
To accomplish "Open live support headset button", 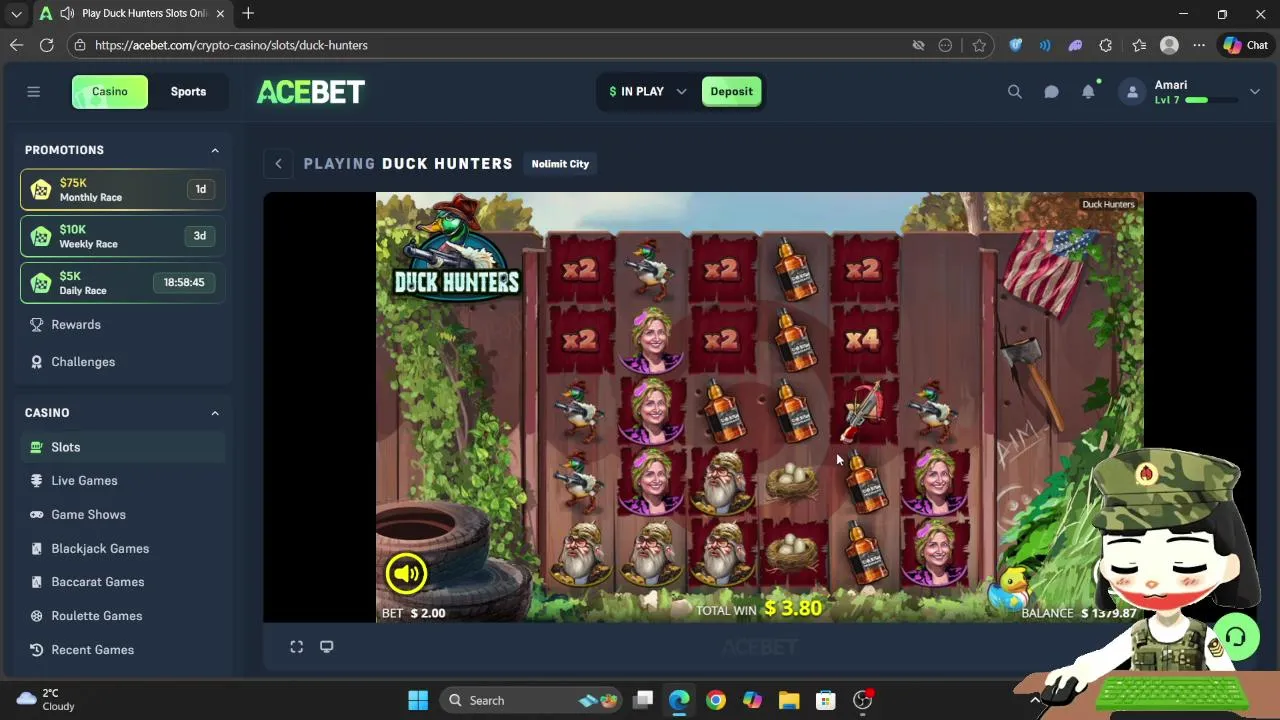I will [x=1236, y=637].
